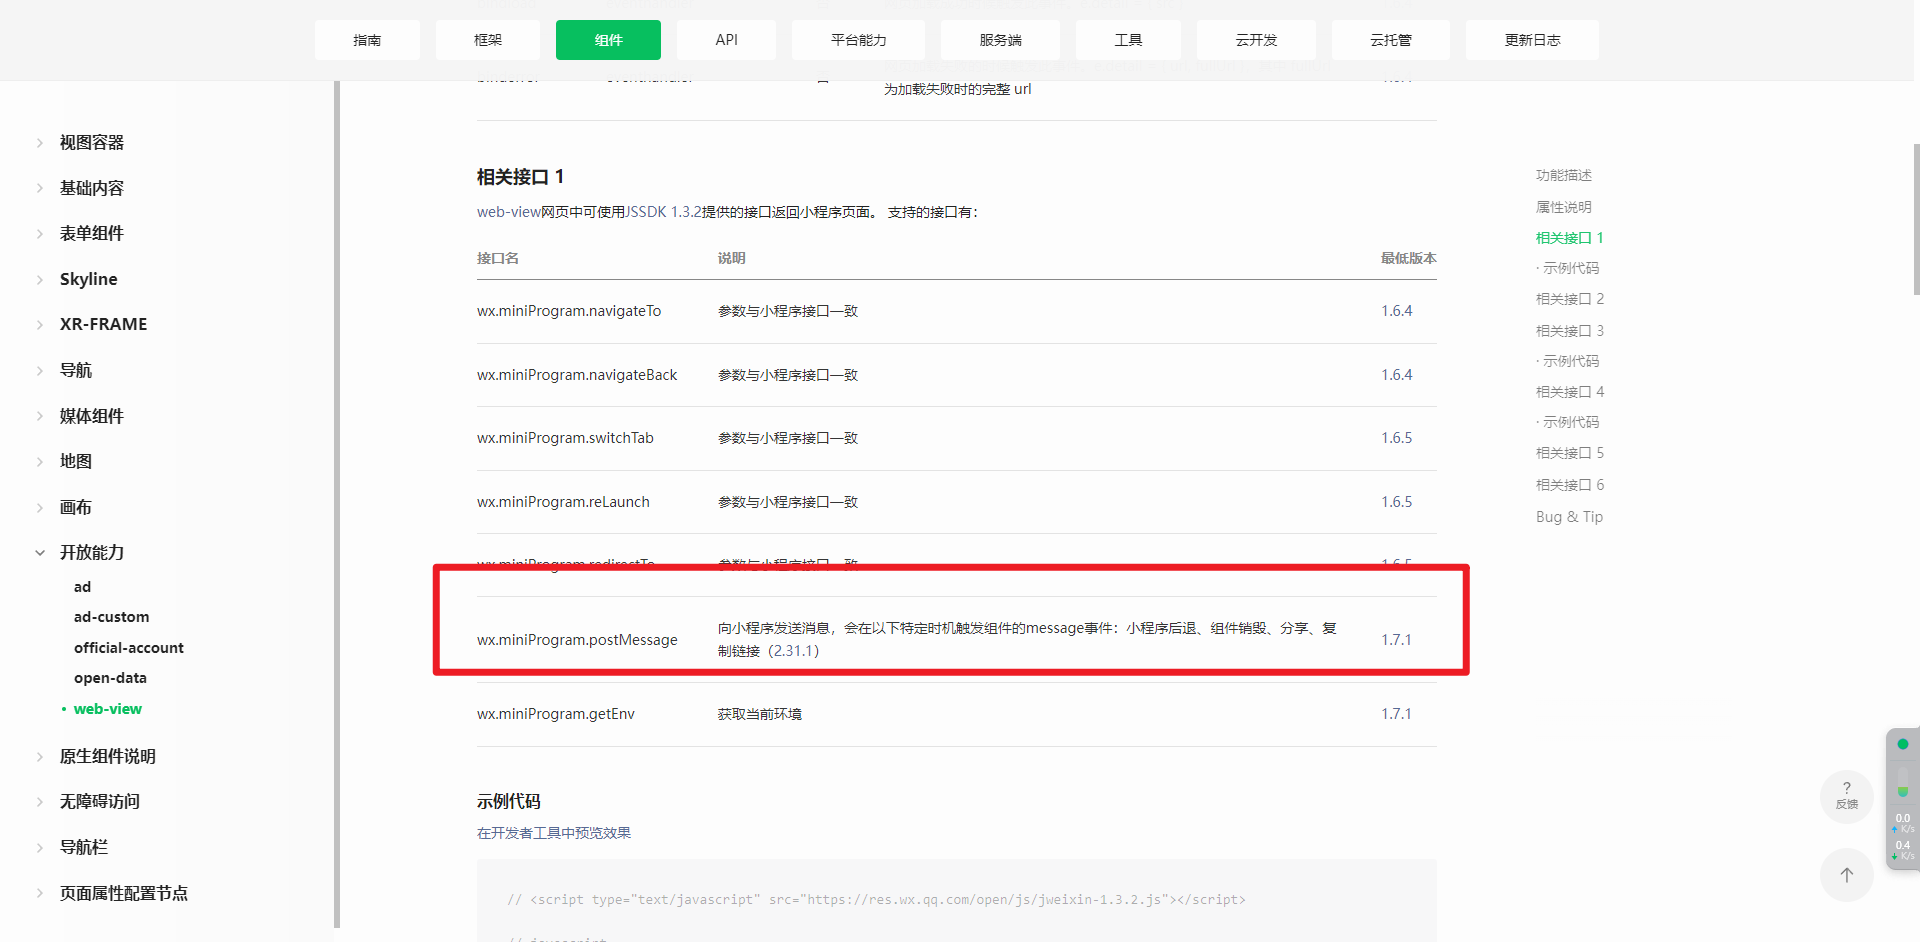Click the wx.miniProgram.switchTab interface name

[565, 438]
